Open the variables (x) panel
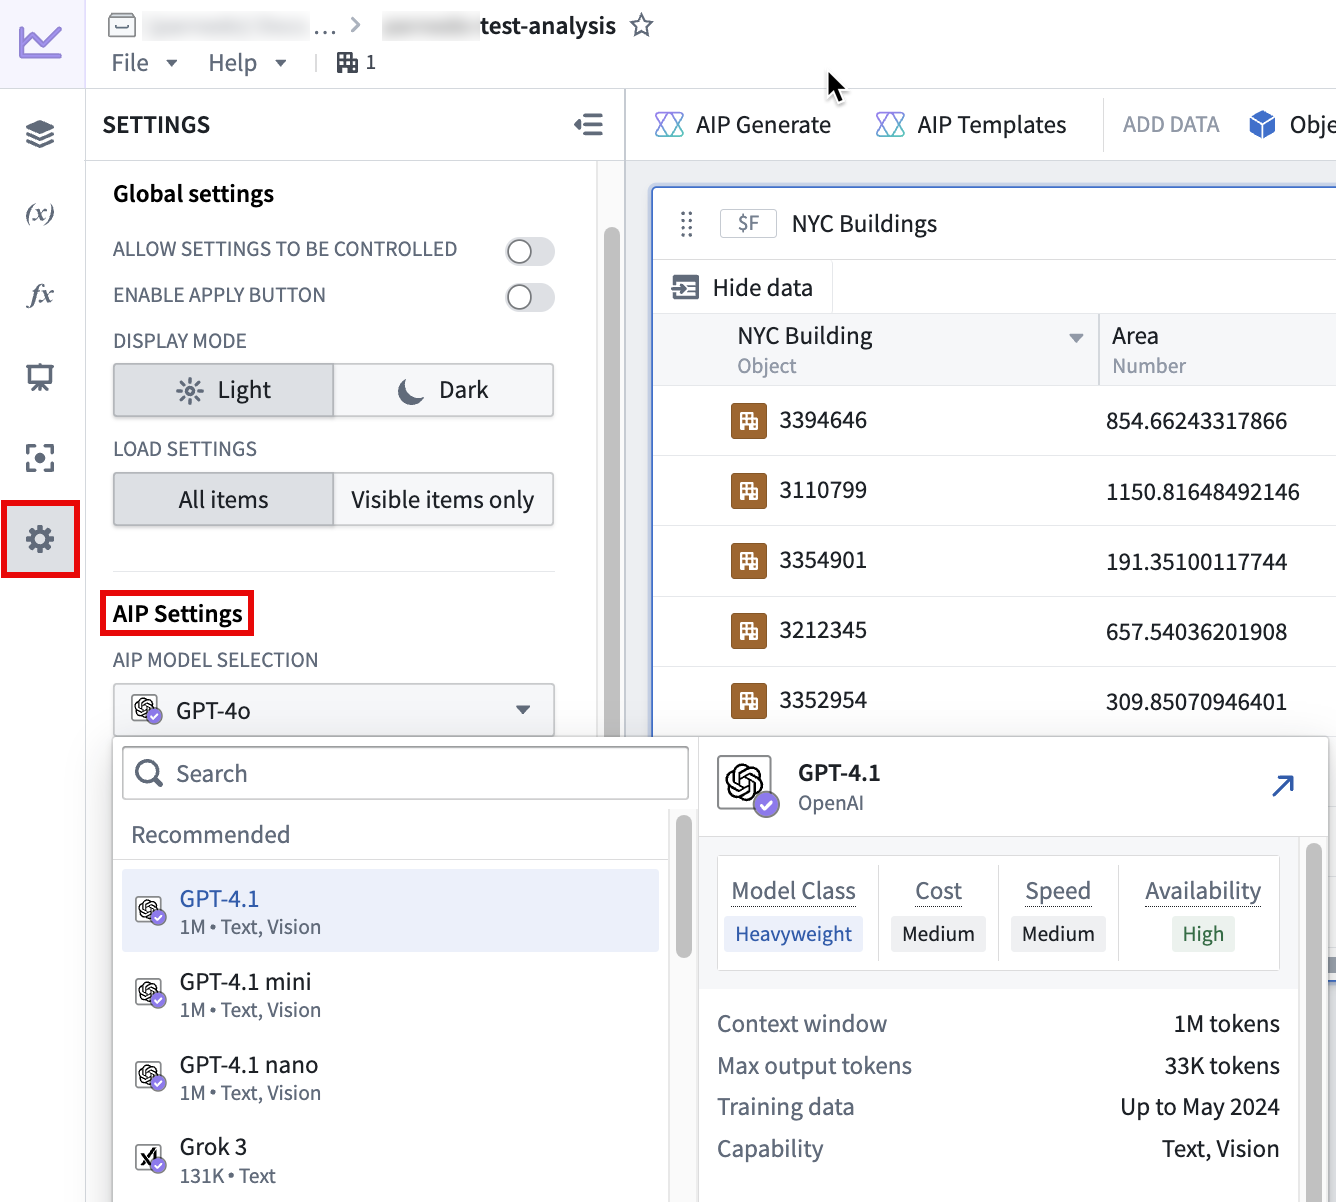1336x1202 pixels. (40, 213)
